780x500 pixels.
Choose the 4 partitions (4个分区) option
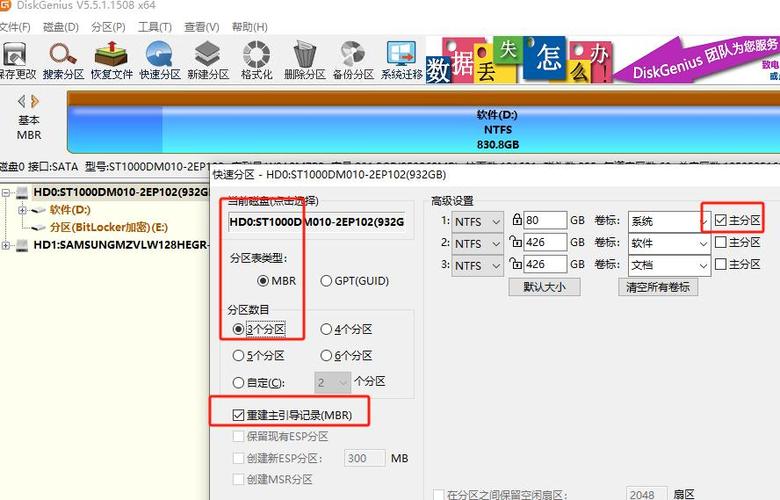(346, 329)
